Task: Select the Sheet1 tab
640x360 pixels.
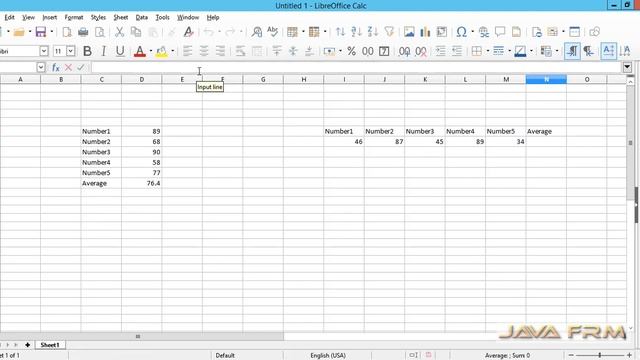Action: click(50, 345)
